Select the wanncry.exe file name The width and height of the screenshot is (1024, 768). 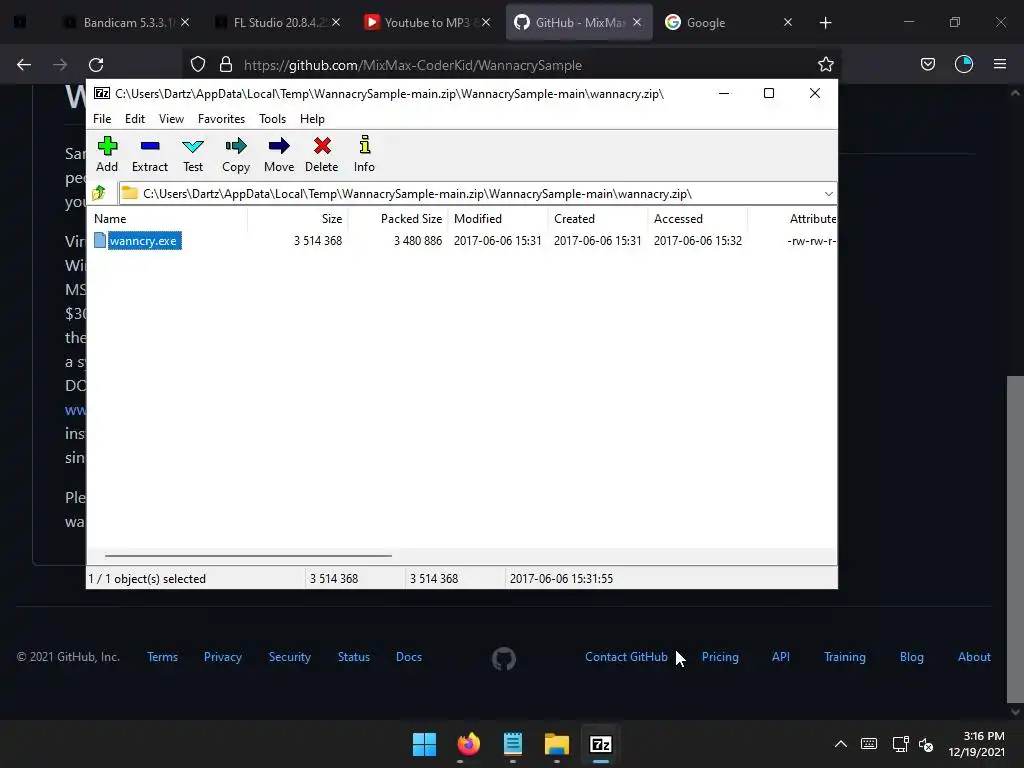pos(144,241)
